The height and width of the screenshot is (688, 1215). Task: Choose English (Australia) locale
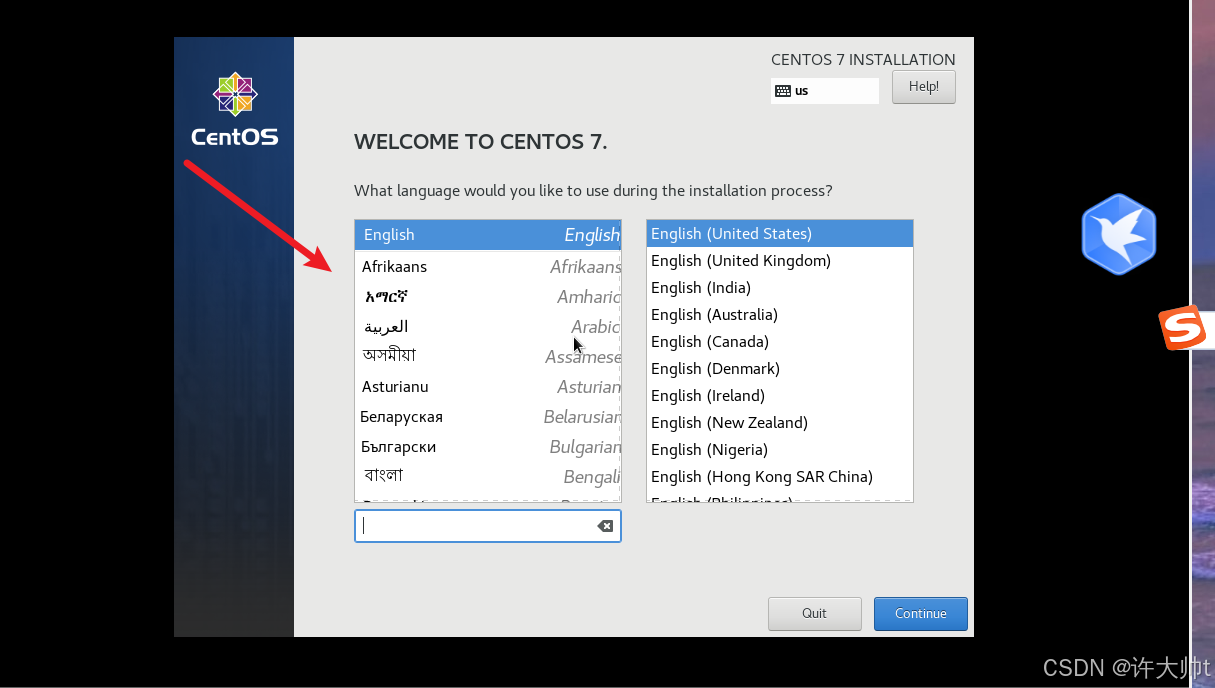coord(780,315)
